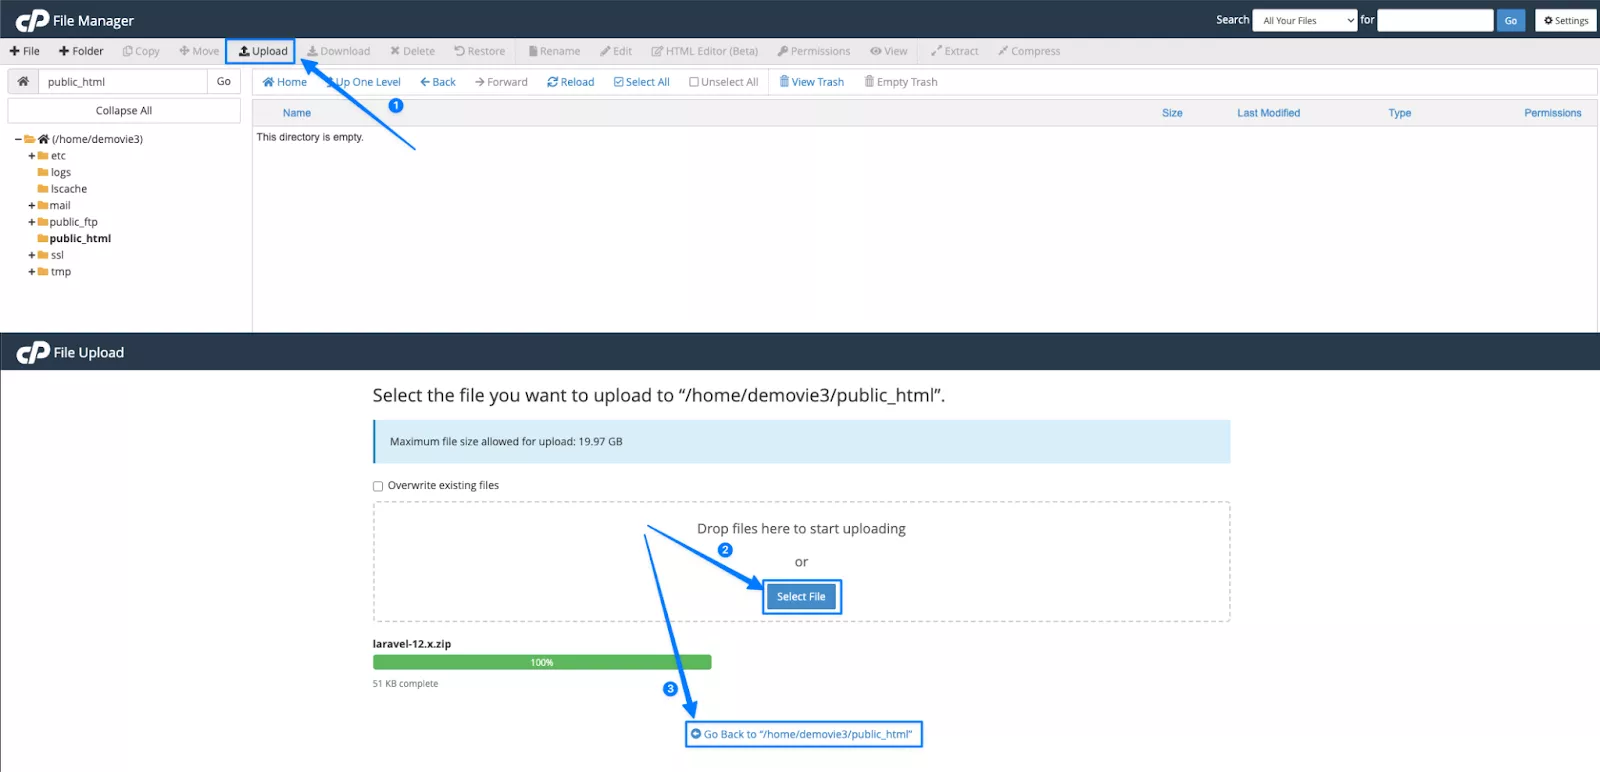Screen dimensions: 1600x772
Task: Create a new folder with + Folder
Action: click(81, 51)
